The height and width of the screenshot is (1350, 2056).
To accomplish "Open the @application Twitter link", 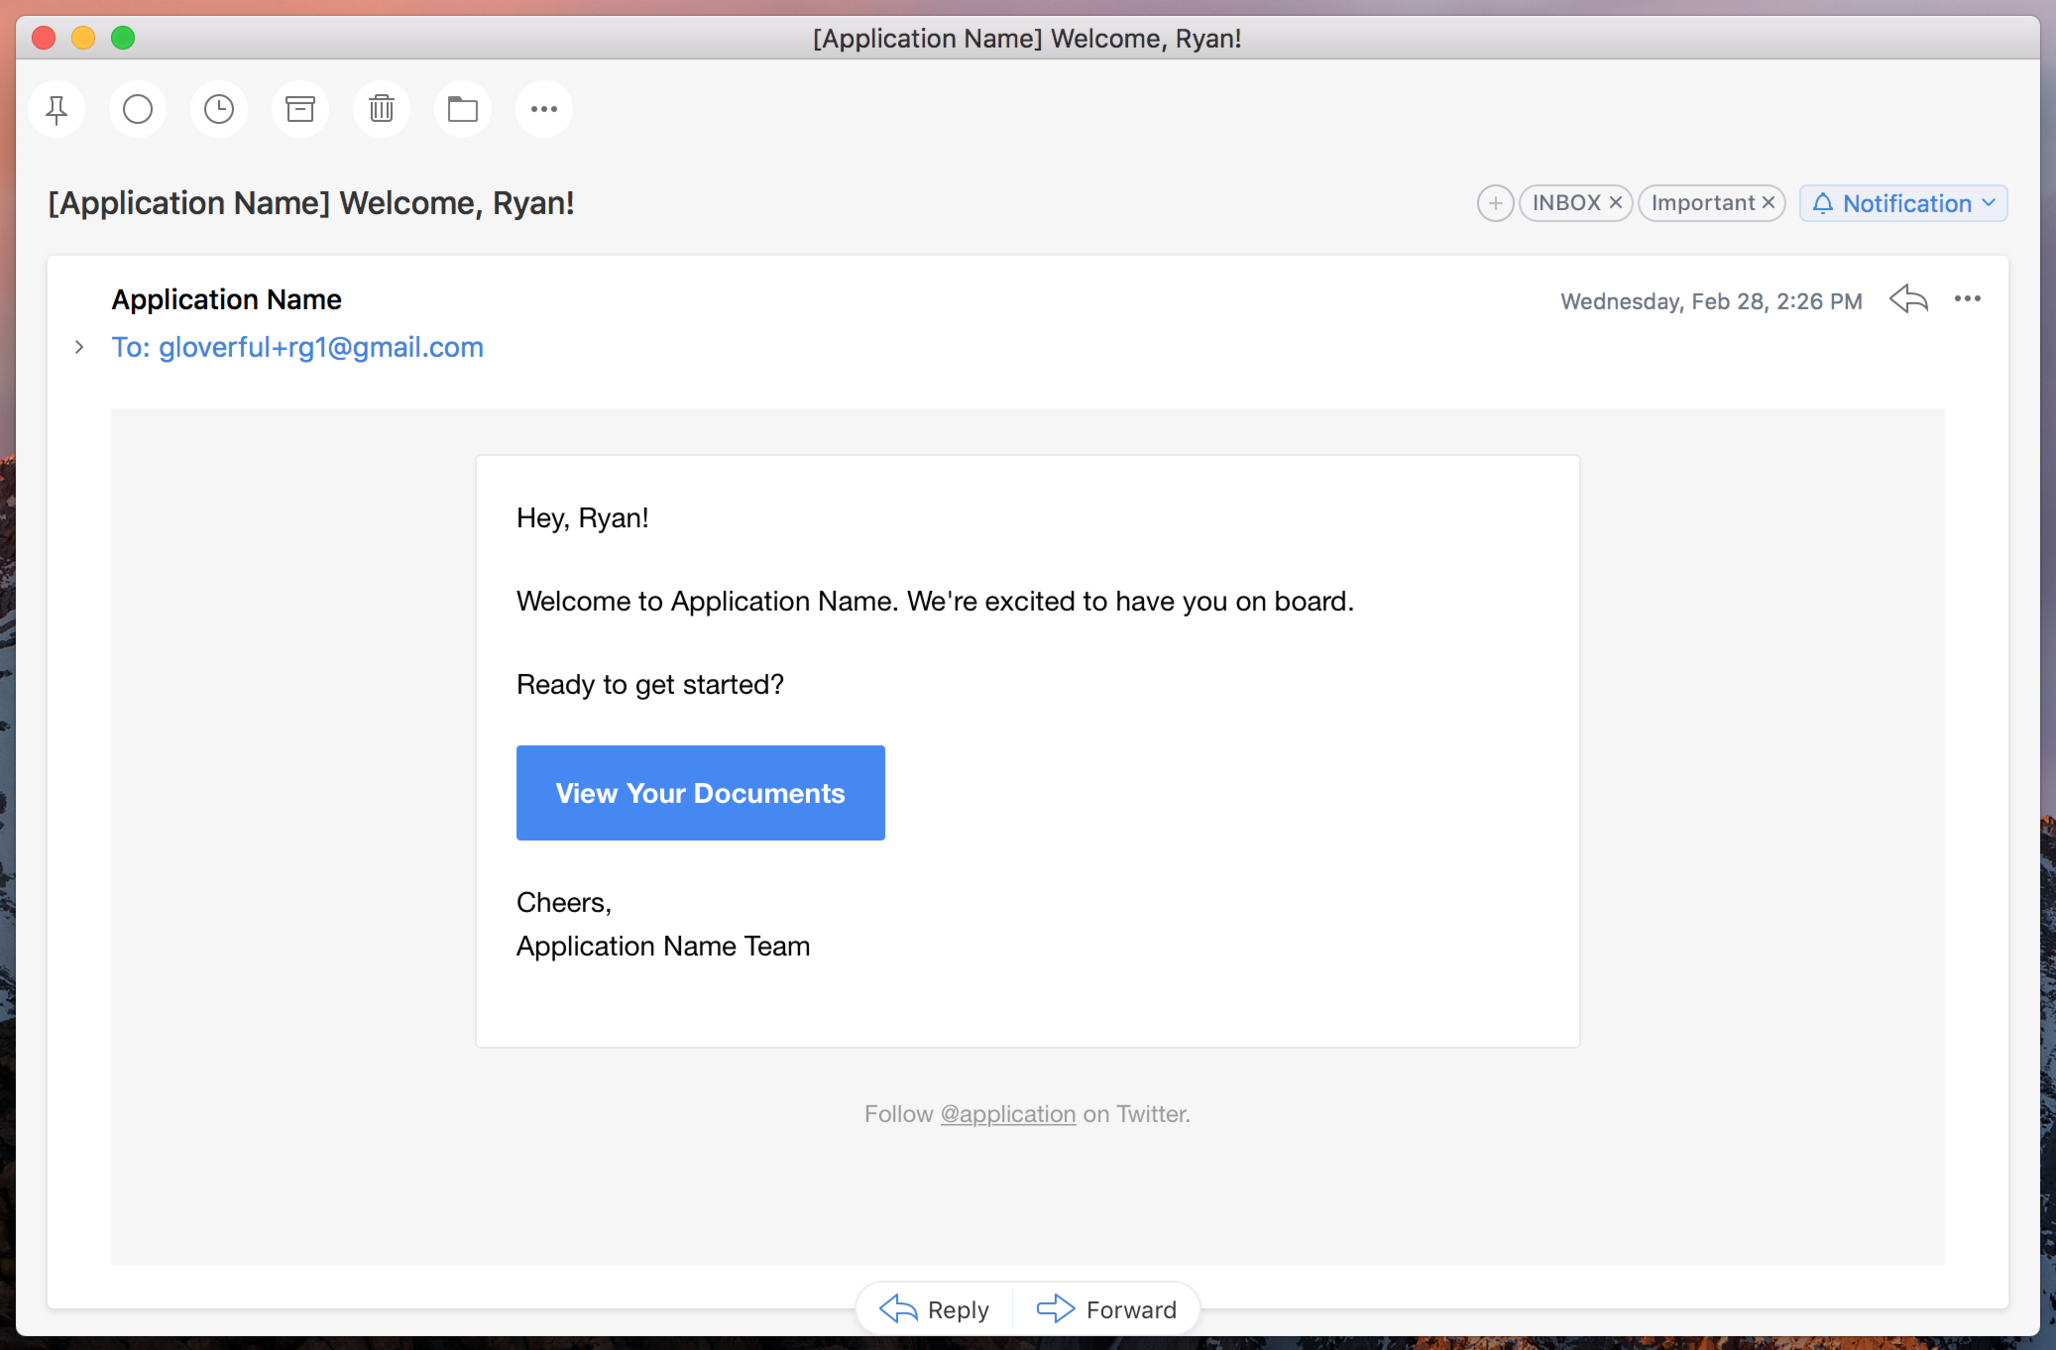I will click(1007, 1113).
